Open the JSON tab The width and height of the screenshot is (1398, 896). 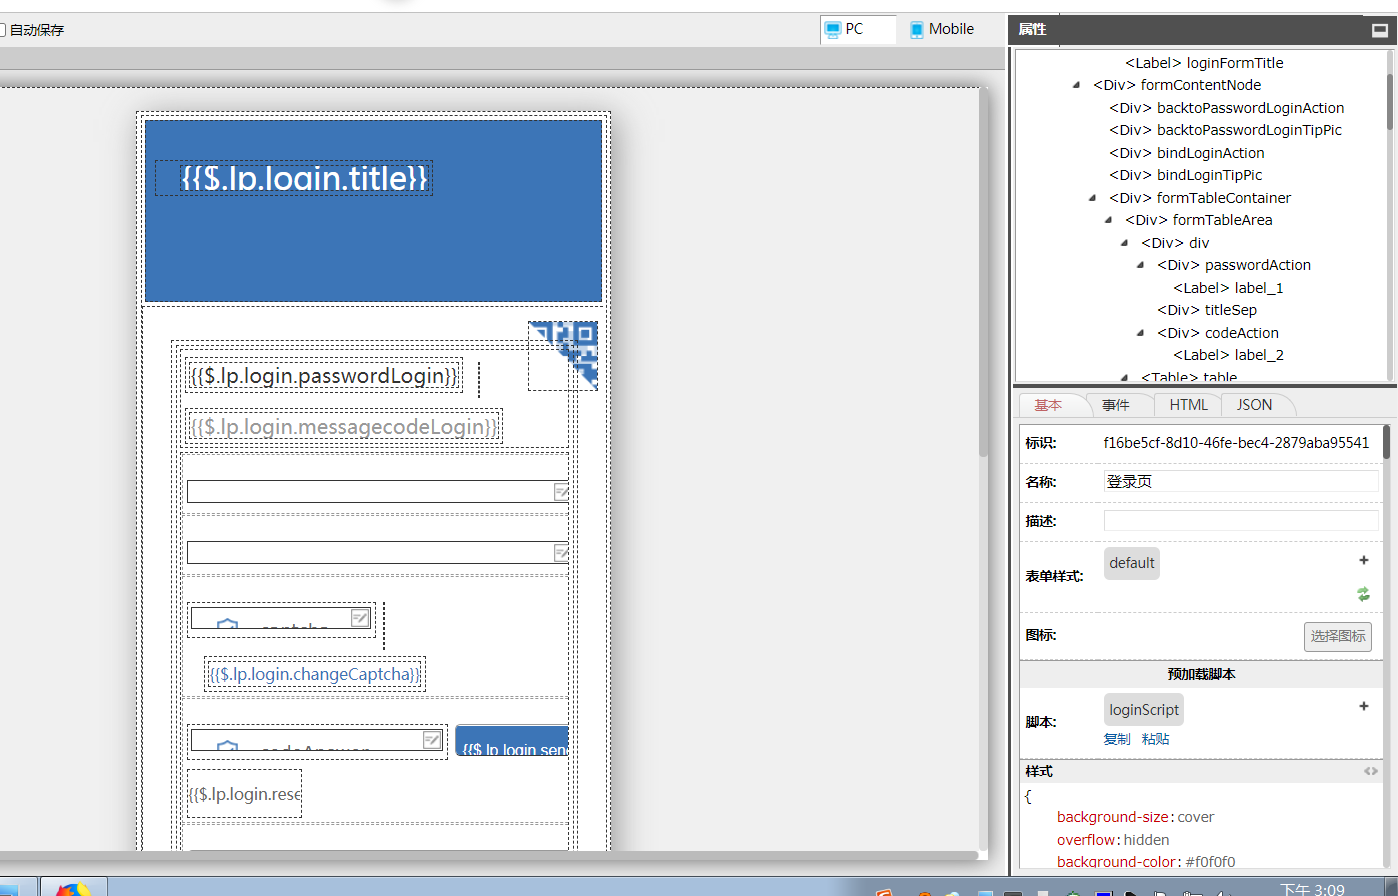click(x=1254, y=405)
